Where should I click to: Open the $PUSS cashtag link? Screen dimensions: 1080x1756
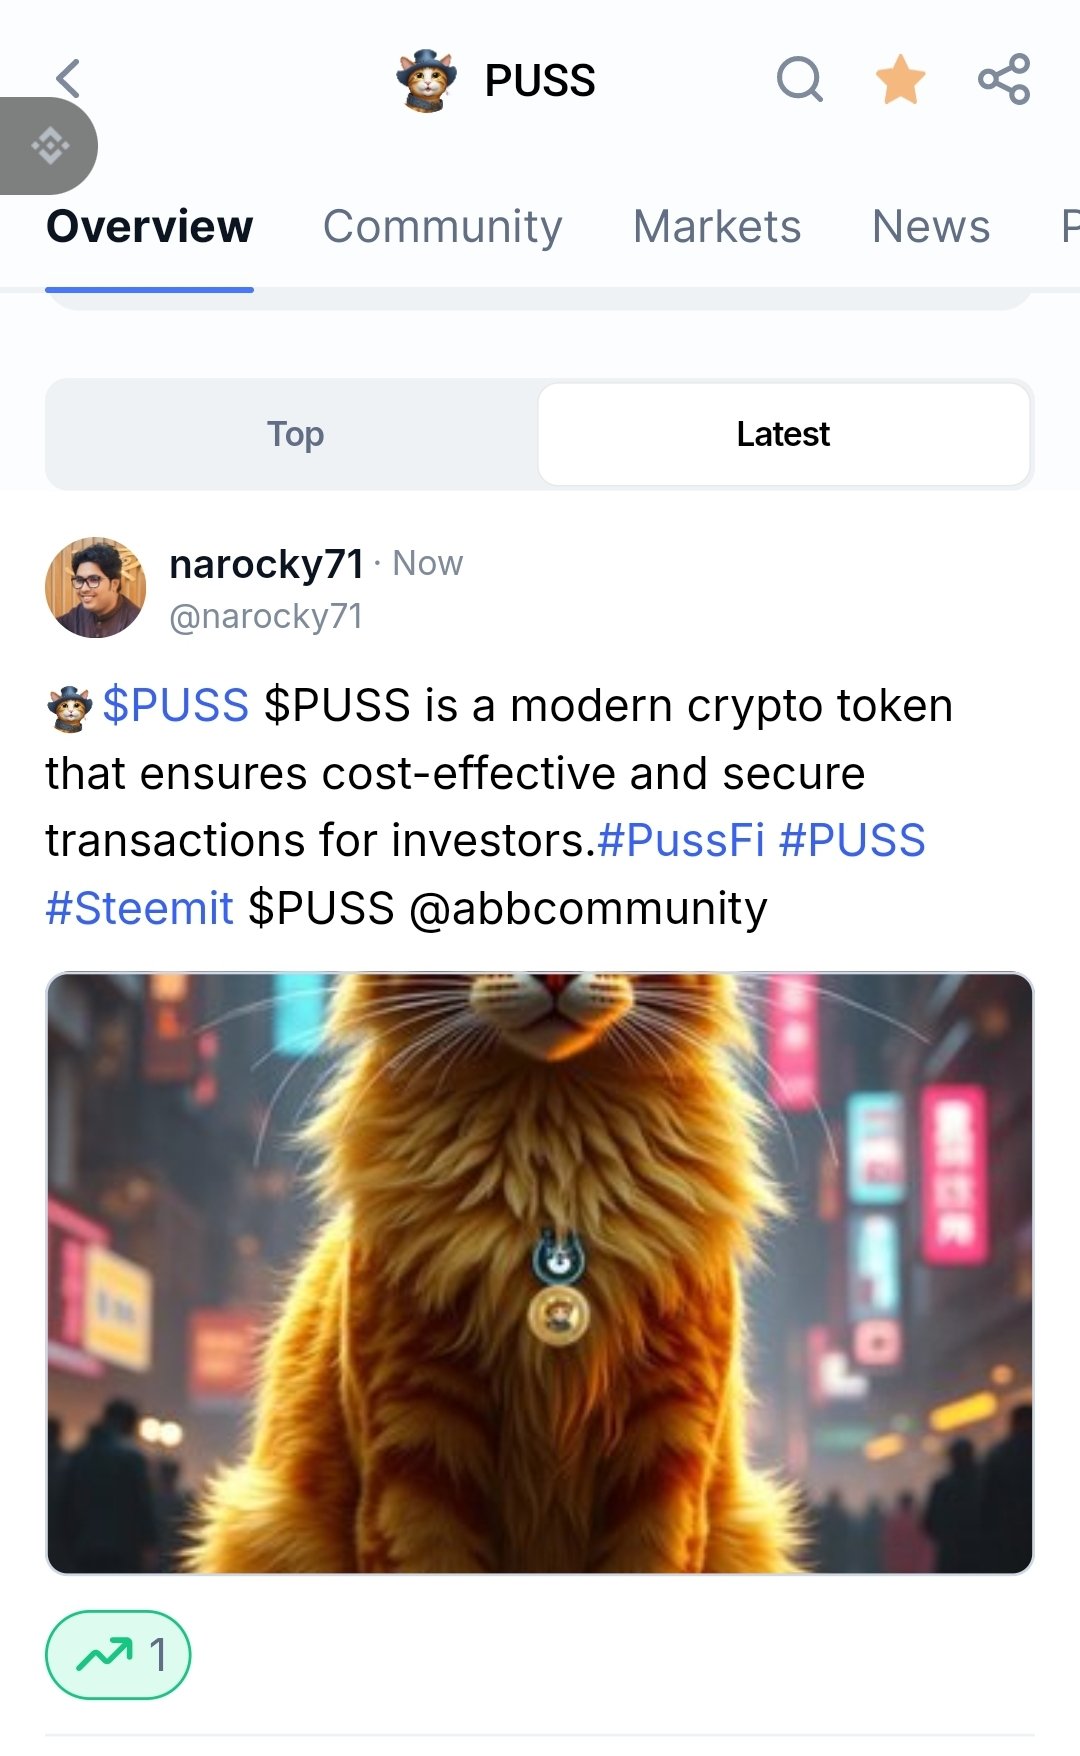pyautogui.click(x=175, y=705)
